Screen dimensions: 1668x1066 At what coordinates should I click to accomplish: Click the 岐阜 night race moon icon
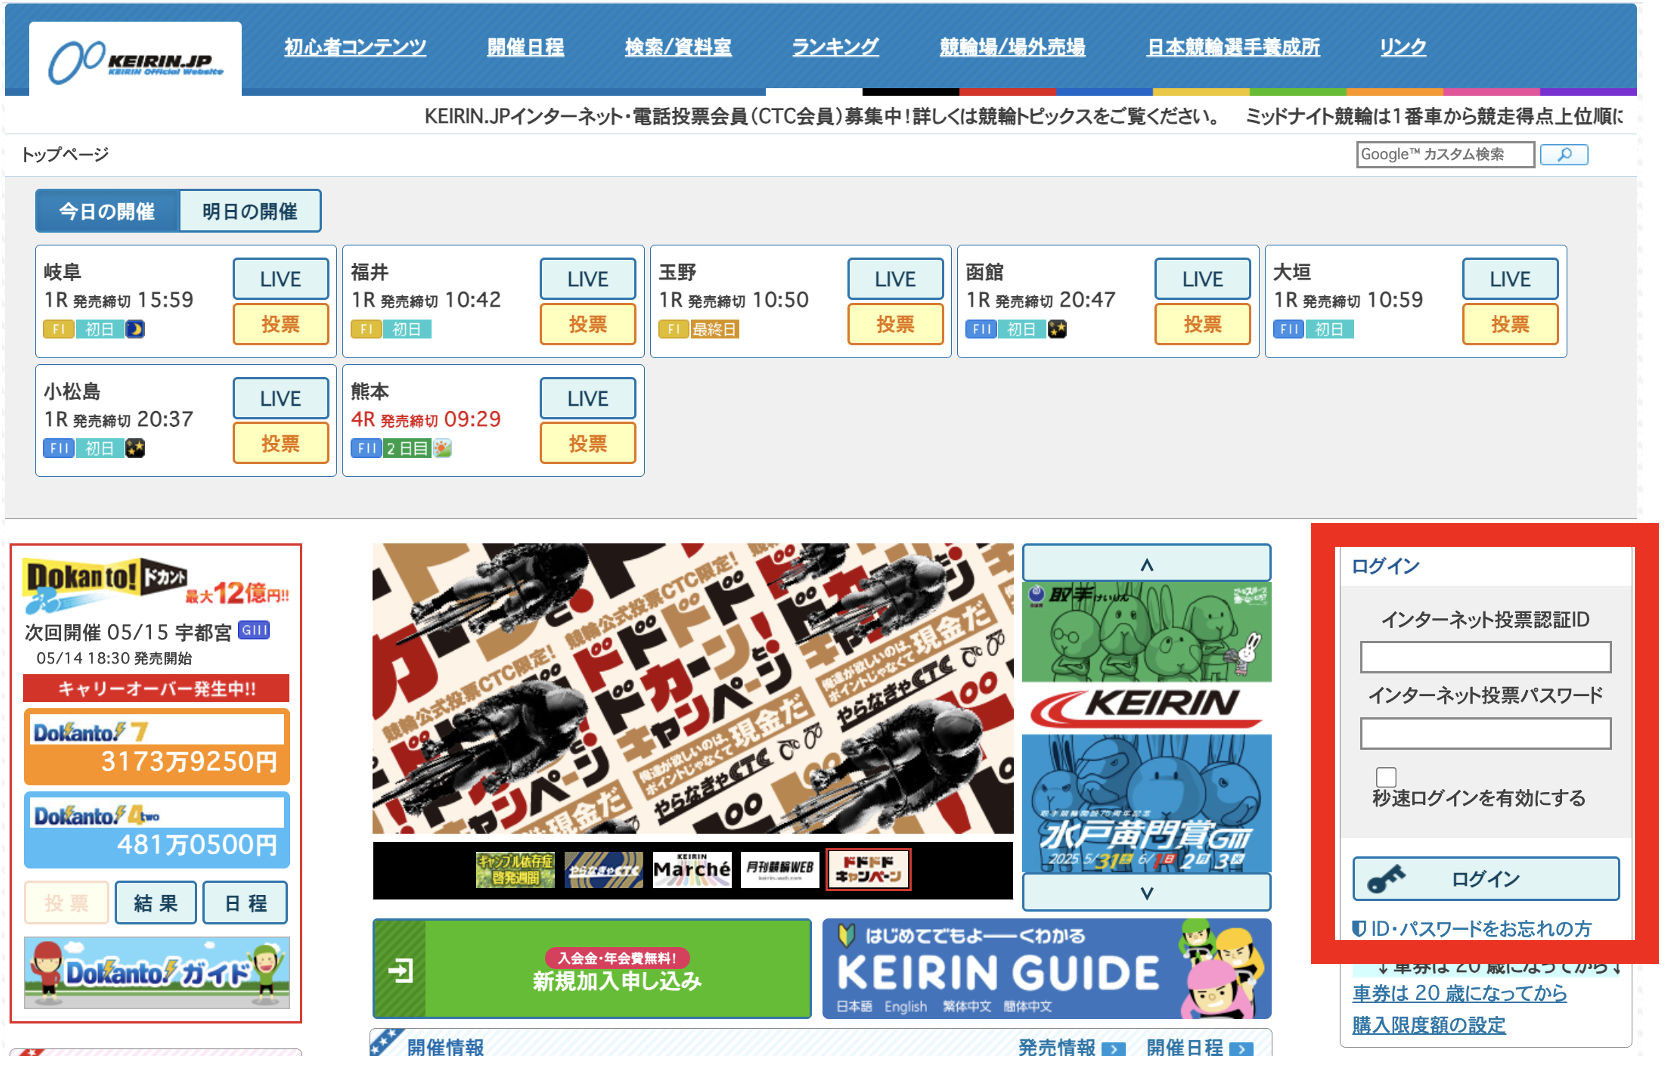pos(135,329)
